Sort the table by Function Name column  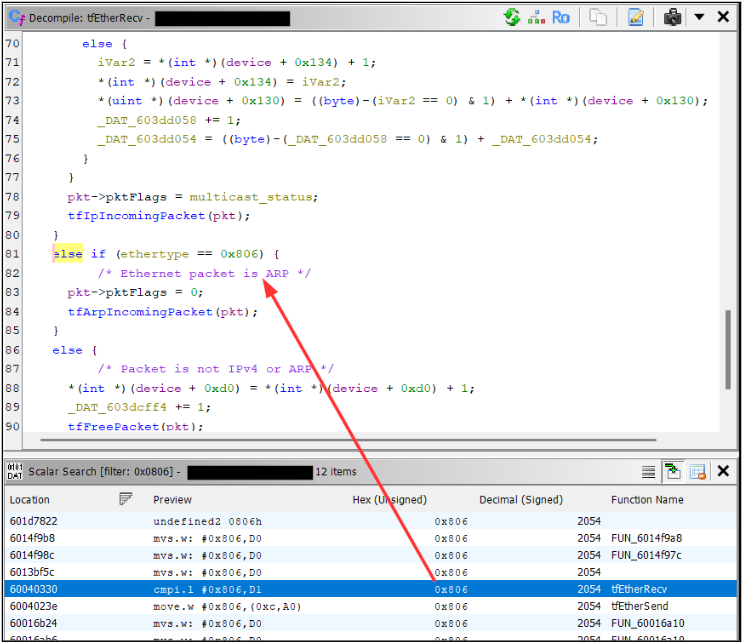(647, 499)
